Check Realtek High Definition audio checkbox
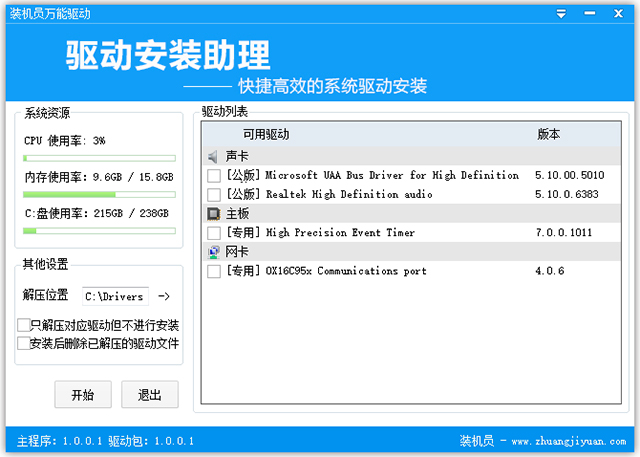 click(x=214, y=195)
